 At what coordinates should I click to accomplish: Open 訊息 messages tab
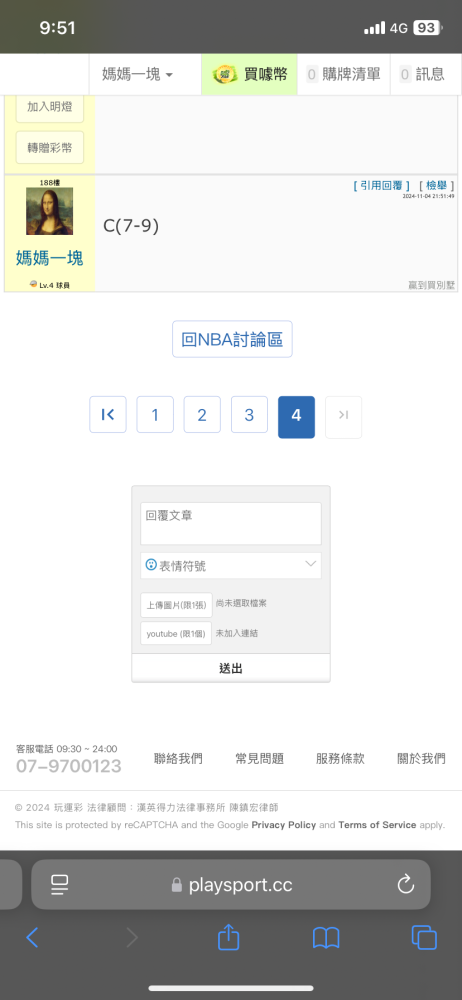click(423, 75)
